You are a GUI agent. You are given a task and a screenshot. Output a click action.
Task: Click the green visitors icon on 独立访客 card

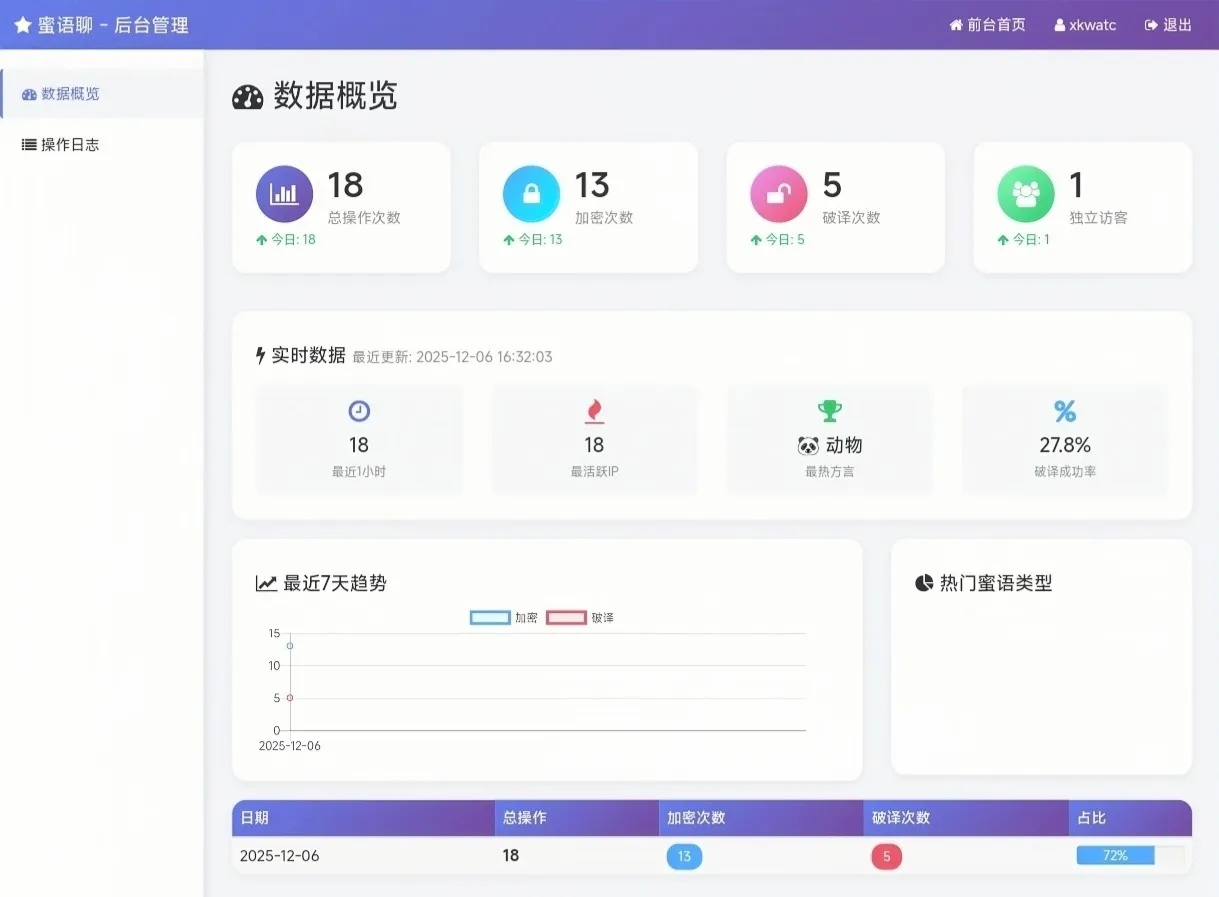(1026, 193)
